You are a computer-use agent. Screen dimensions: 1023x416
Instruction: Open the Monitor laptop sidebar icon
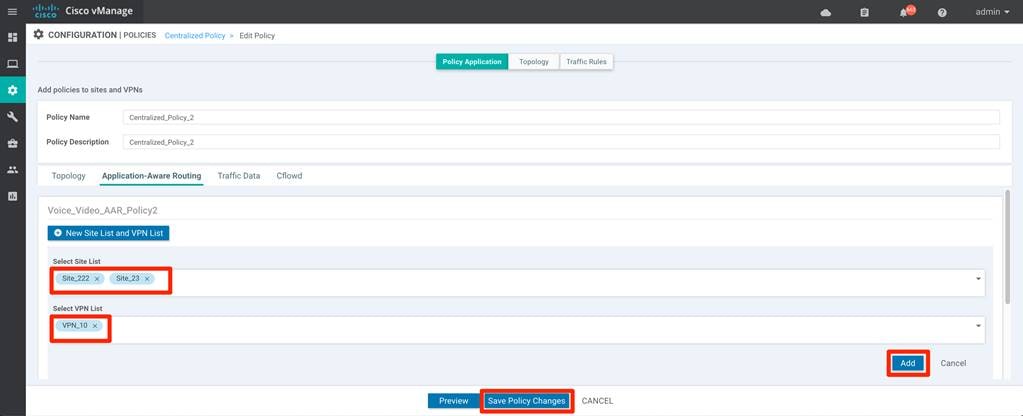pos(12,64)
